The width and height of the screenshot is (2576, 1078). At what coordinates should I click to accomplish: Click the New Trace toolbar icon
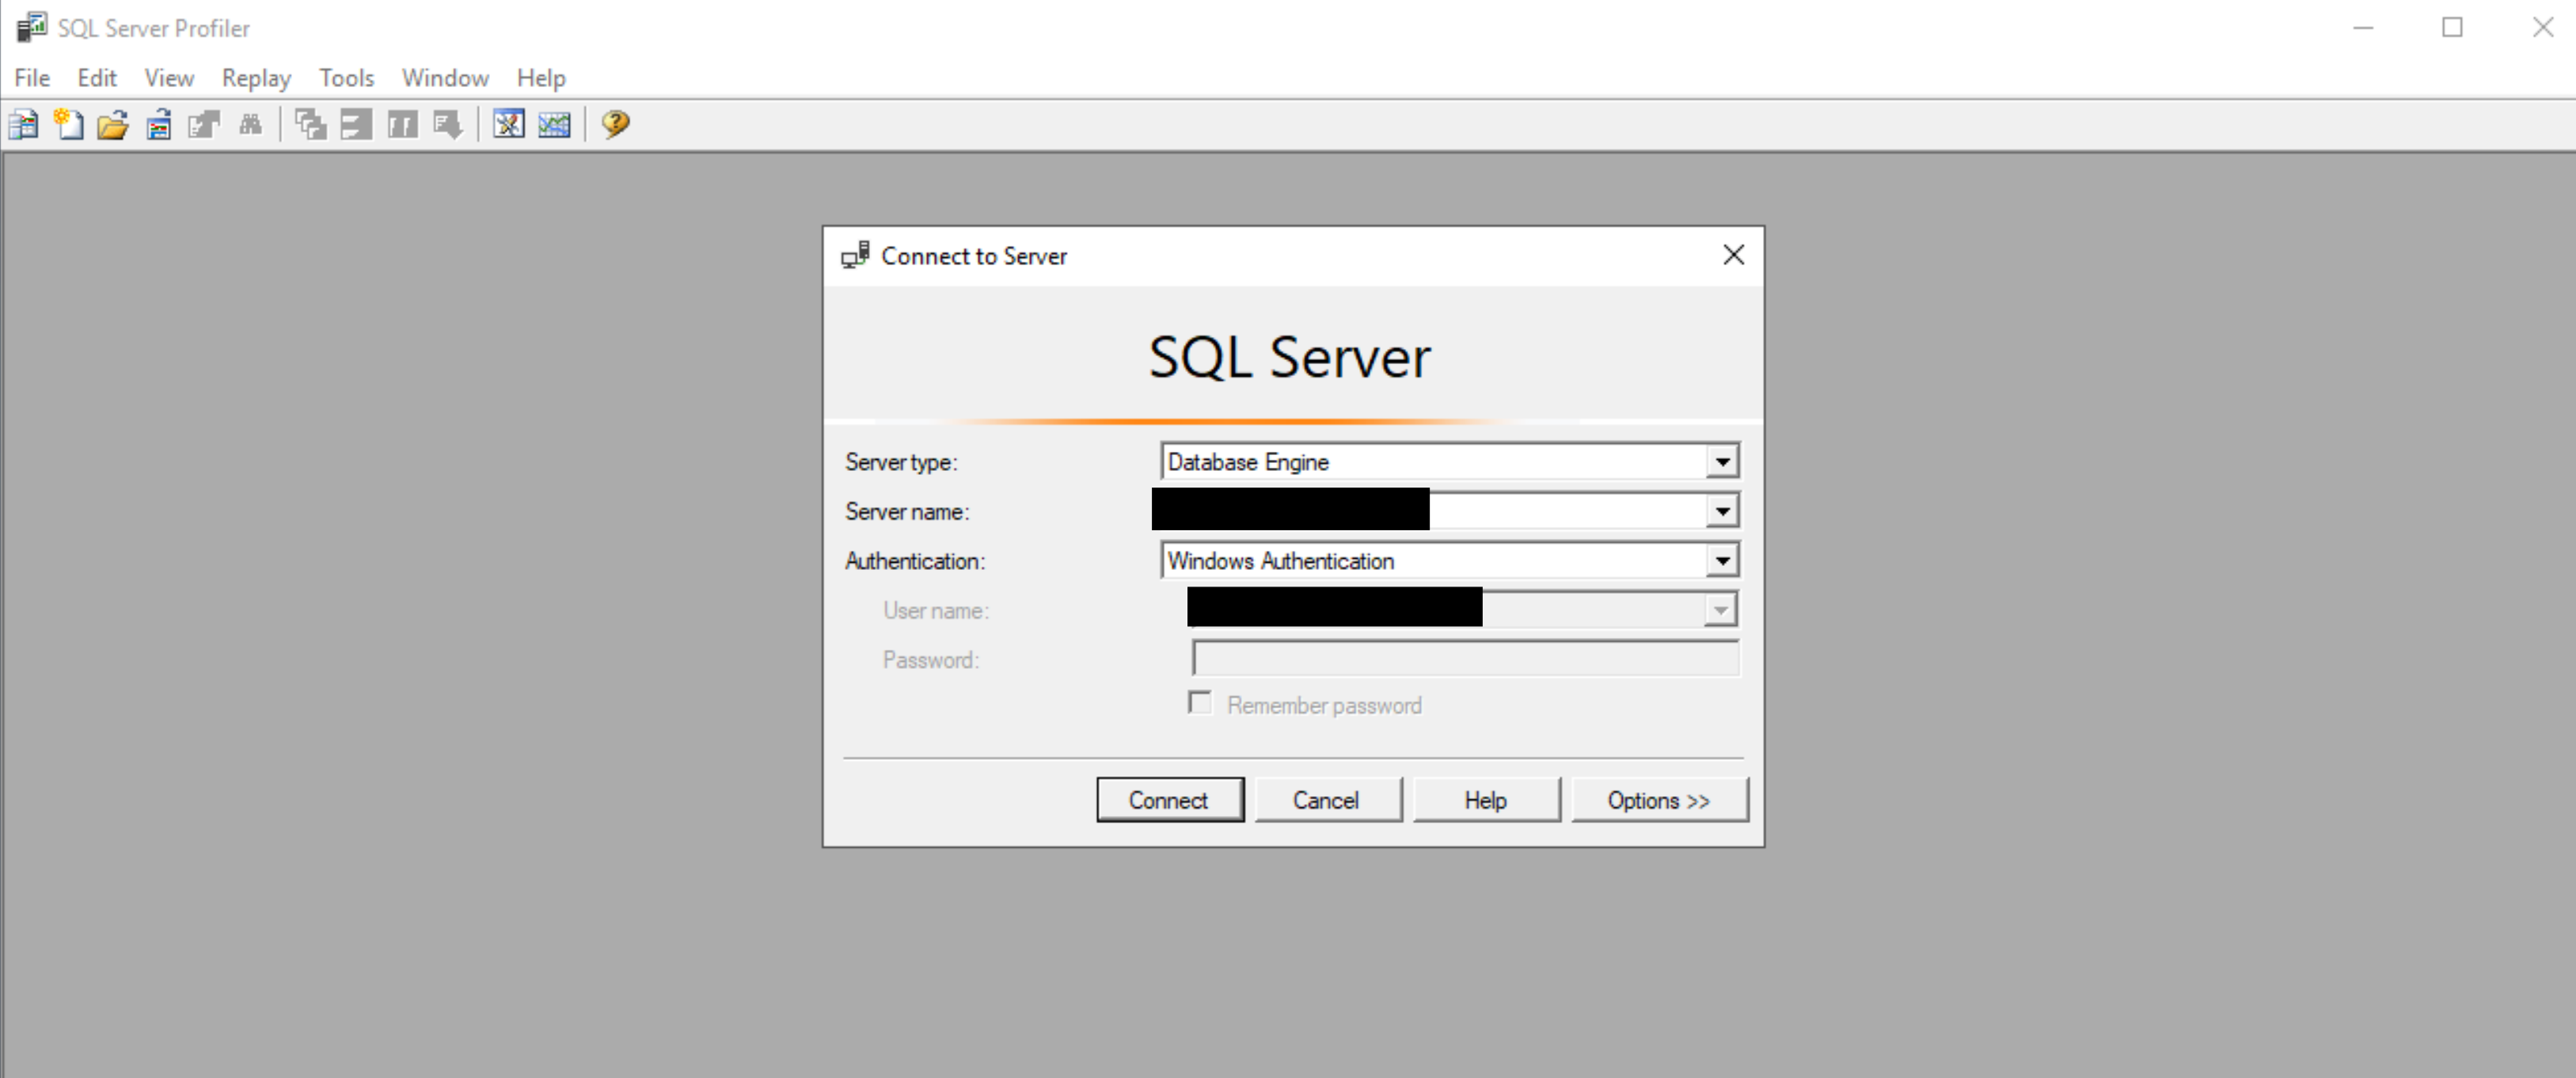[x=23, y=125]
